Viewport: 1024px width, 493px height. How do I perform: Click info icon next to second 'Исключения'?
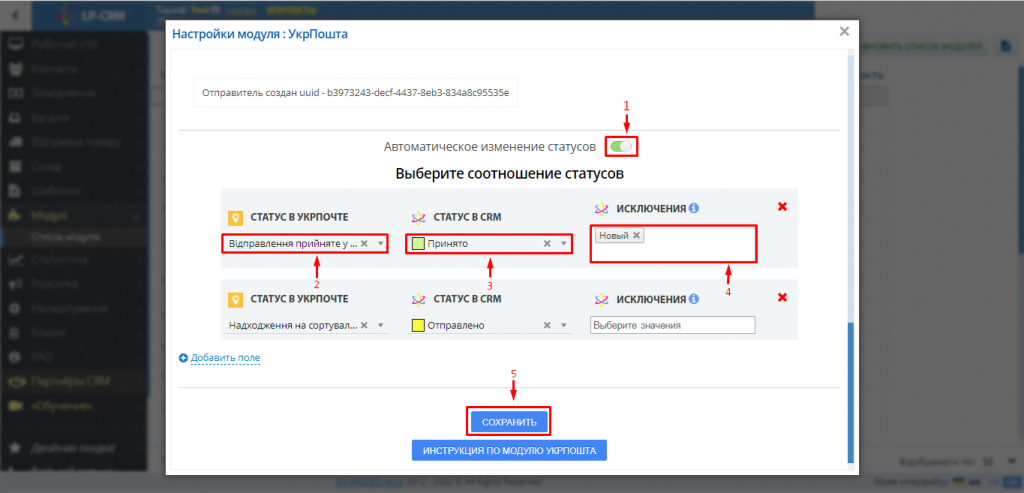(x=694, y=299)
